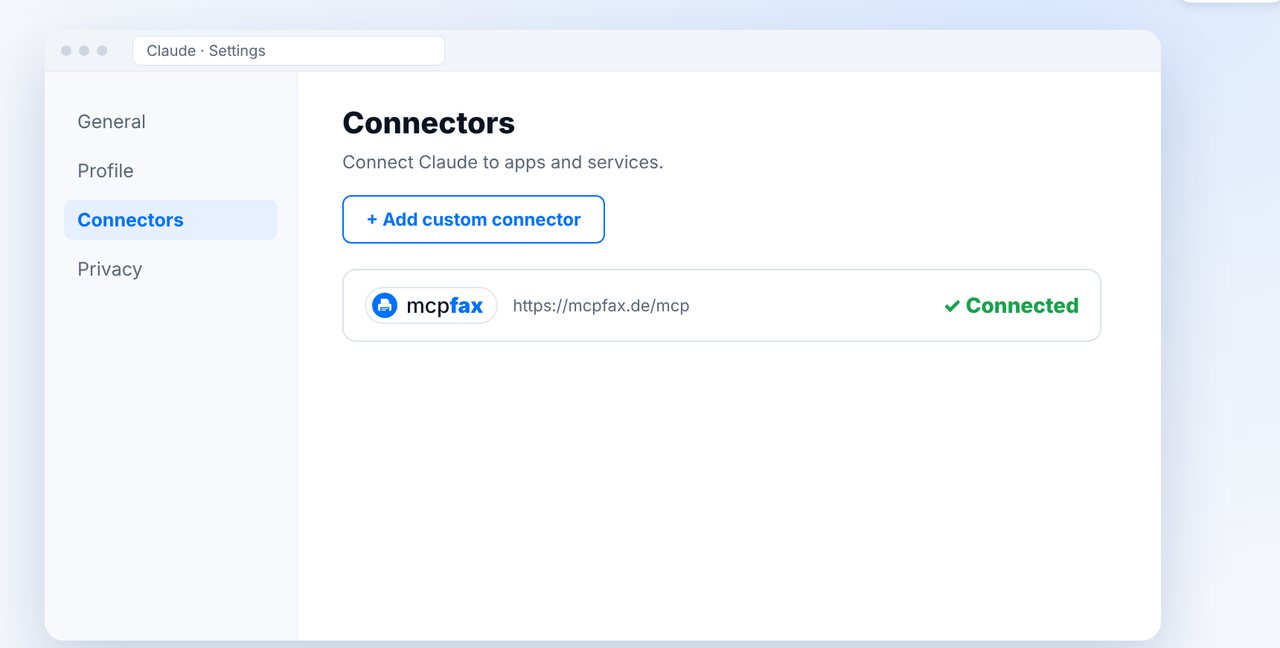Click the mcpfax logo badge text
Viewport: 1280px width, 648px height.
pos(445,306)
